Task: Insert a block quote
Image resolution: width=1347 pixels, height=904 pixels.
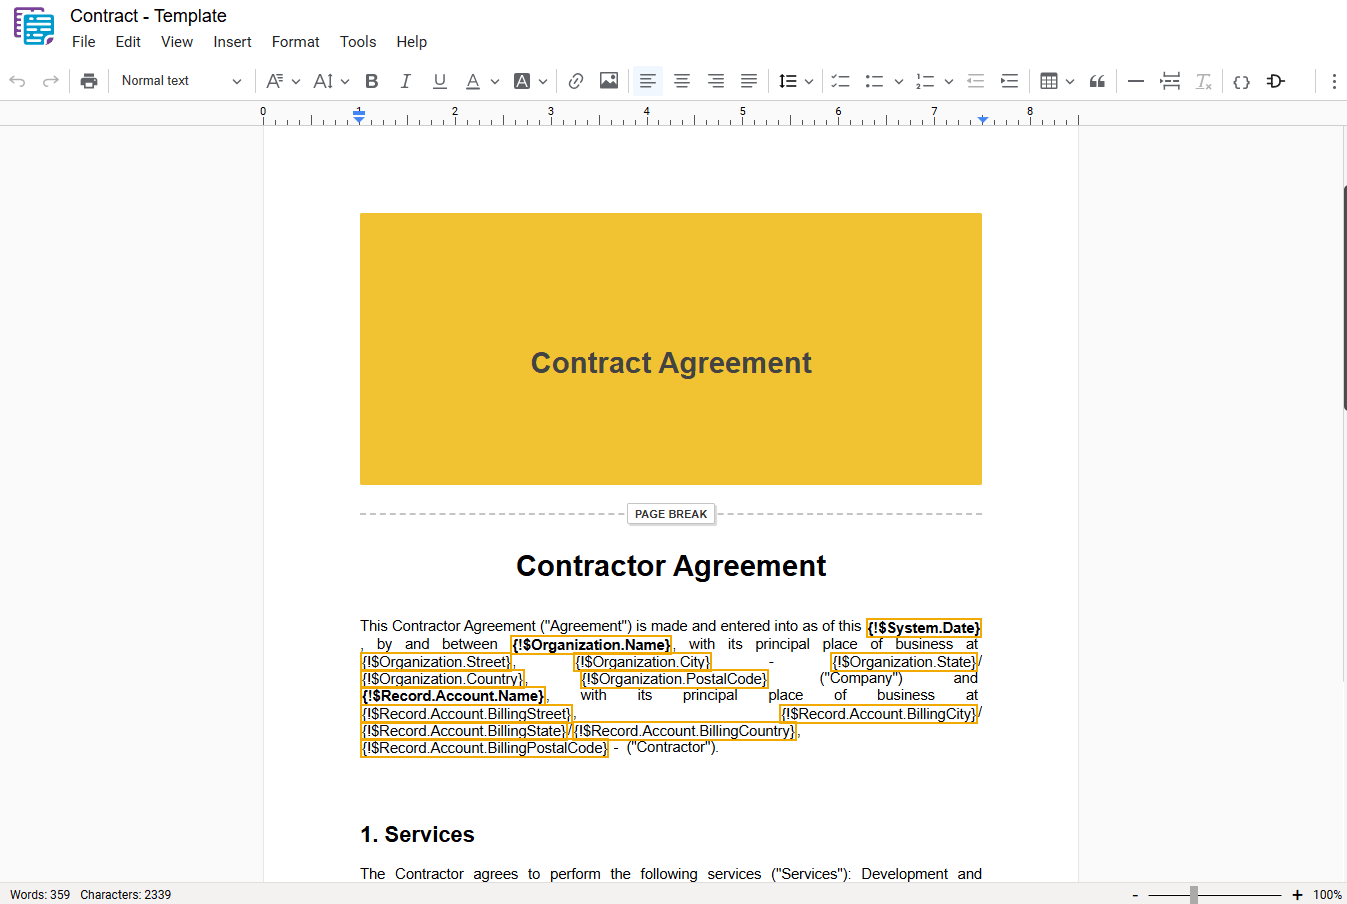Action: 1097,81
